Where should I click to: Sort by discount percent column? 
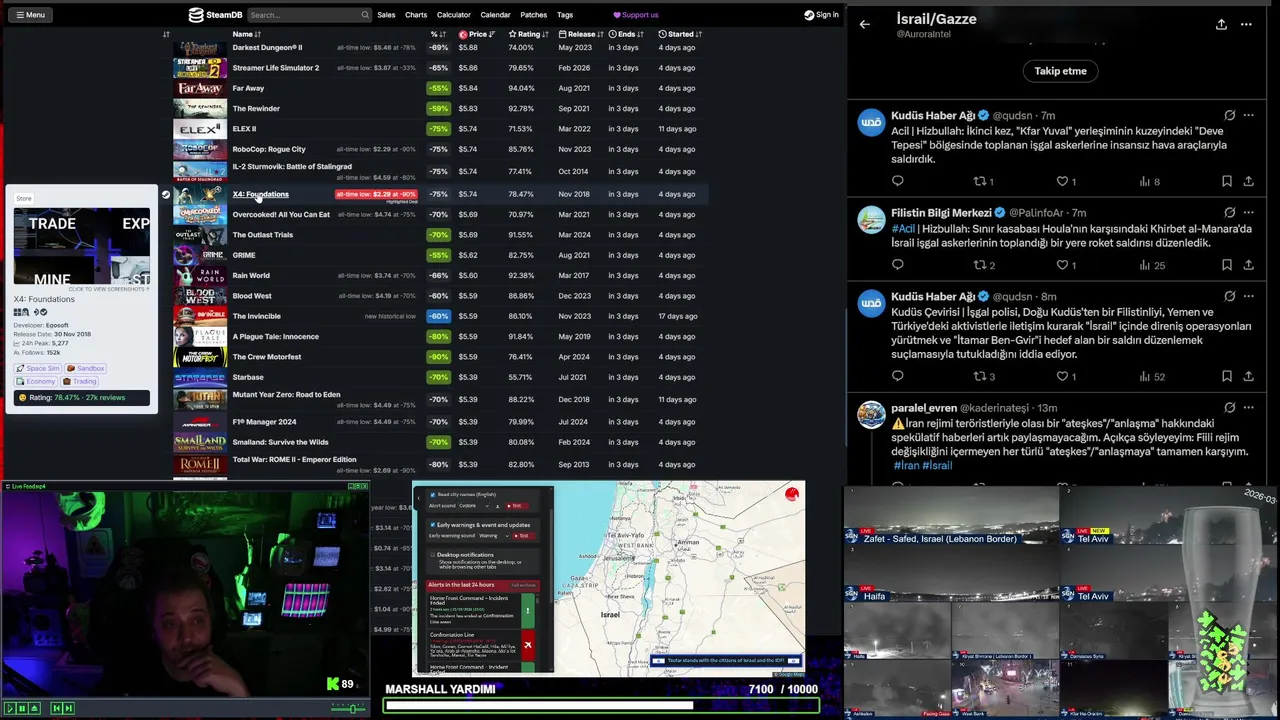437,34
